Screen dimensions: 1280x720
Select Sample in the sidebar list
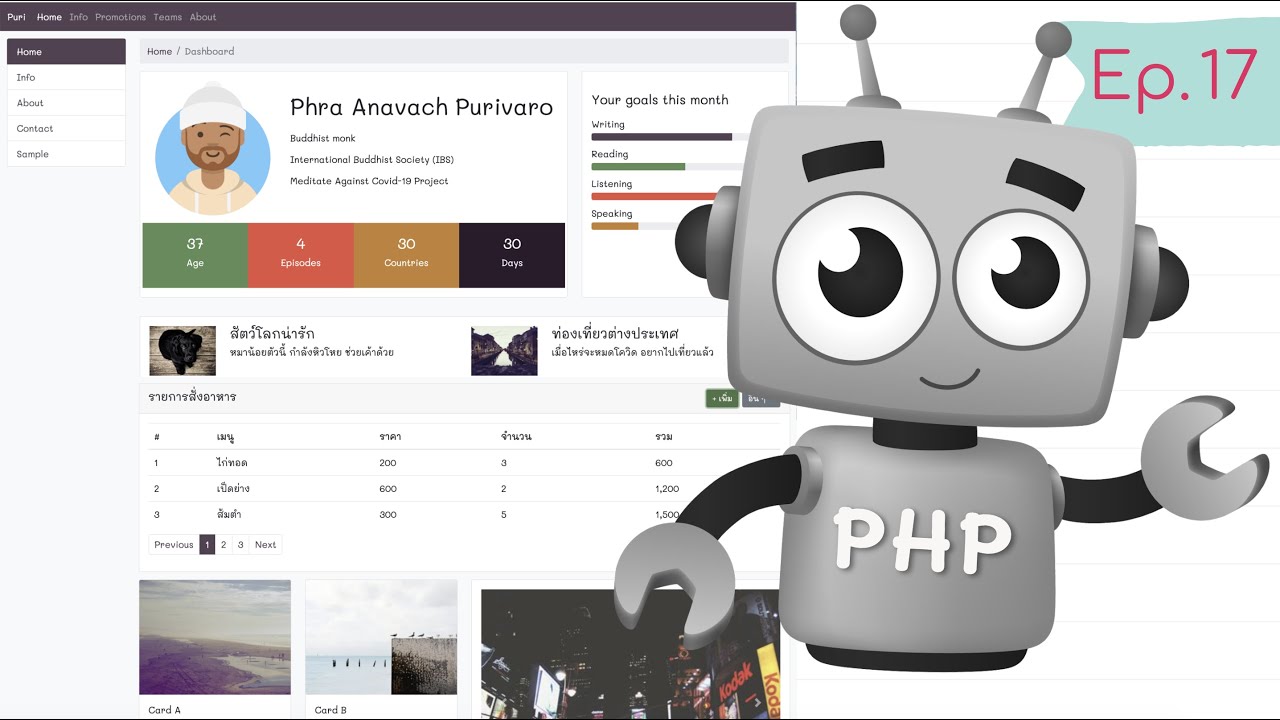[66, 154]
